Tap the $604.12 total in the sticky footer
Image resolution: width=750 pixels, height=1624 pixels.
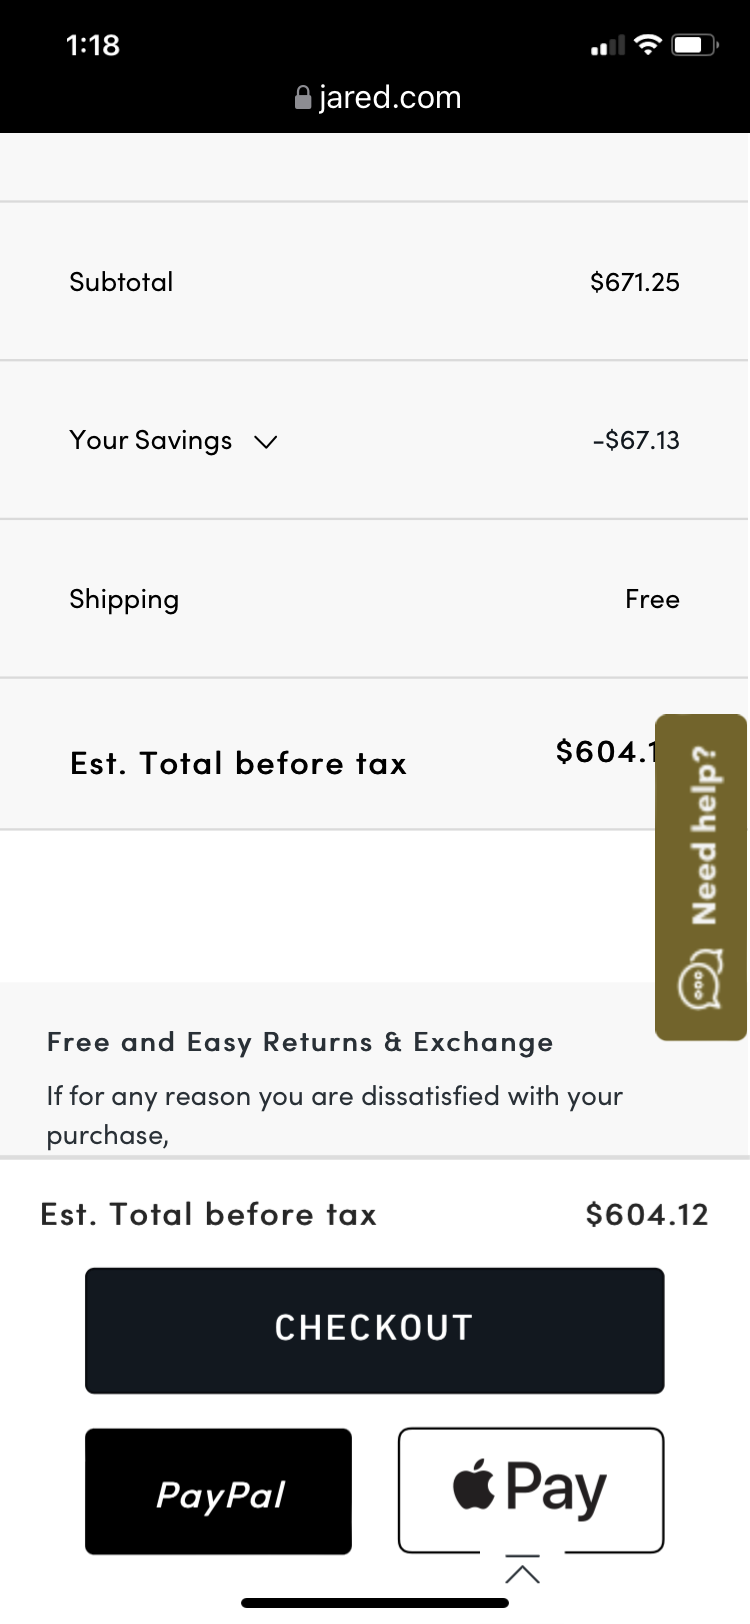click(647, 1214)
